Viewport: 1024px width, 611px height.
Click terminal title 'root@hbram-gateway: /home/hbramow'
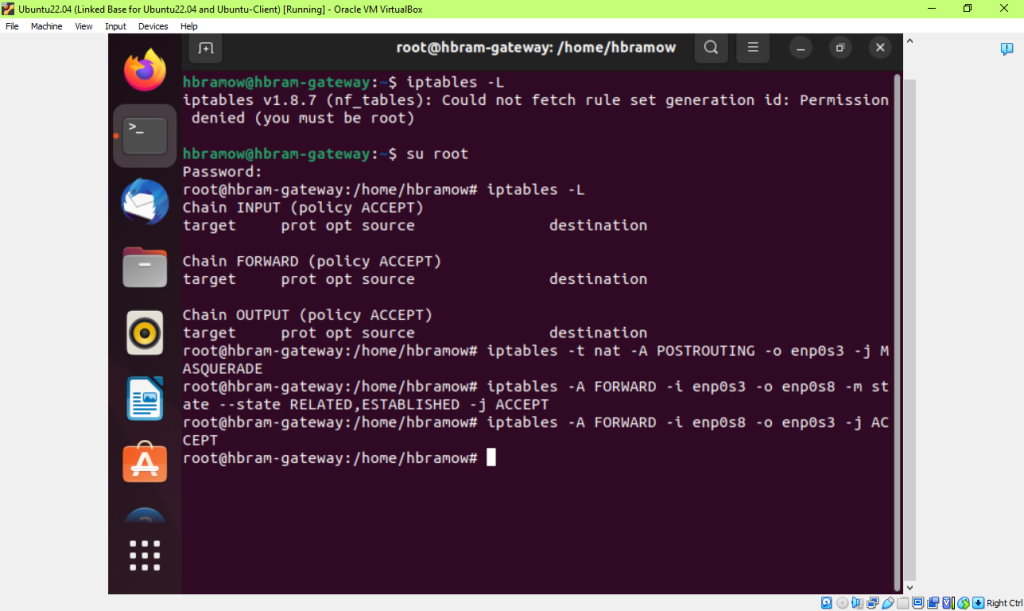536,48
